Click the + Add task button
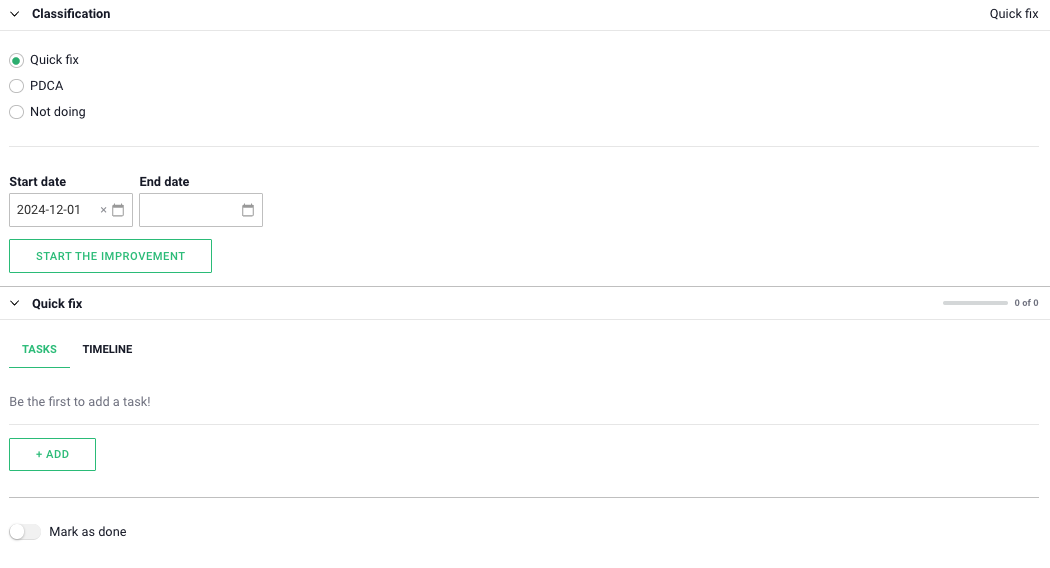Screen dimensions: 1050x568 [x=52, y=454]
